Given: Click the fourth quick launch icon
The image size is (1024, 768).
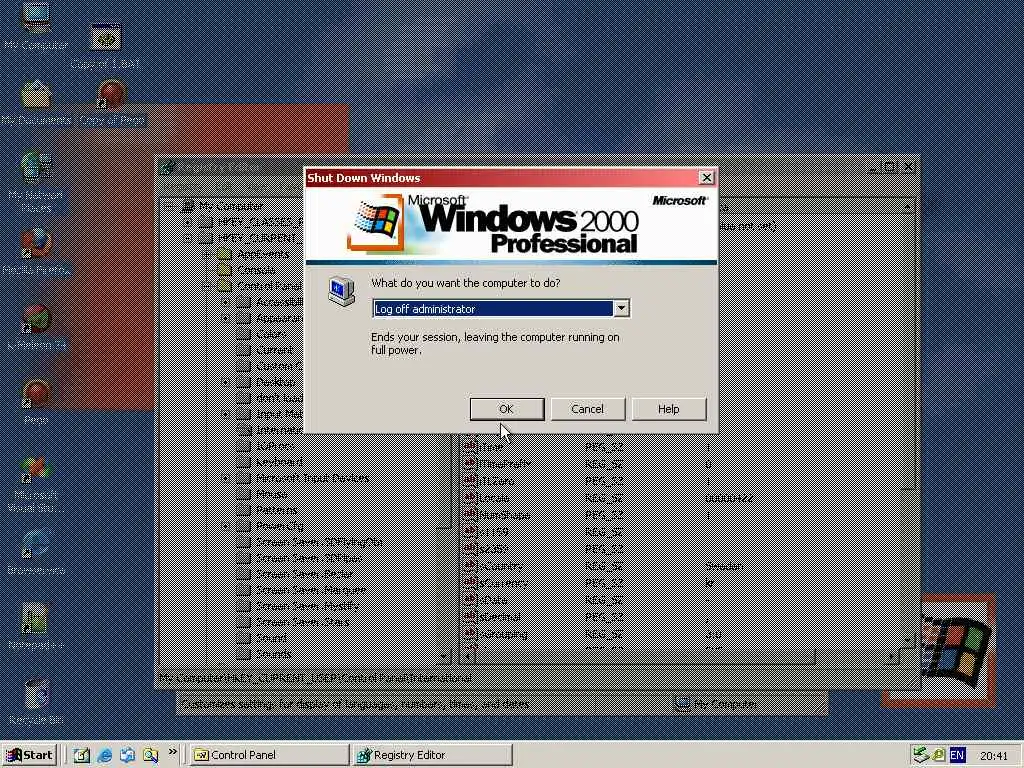Looking at the screenshot, I should 150,755.
